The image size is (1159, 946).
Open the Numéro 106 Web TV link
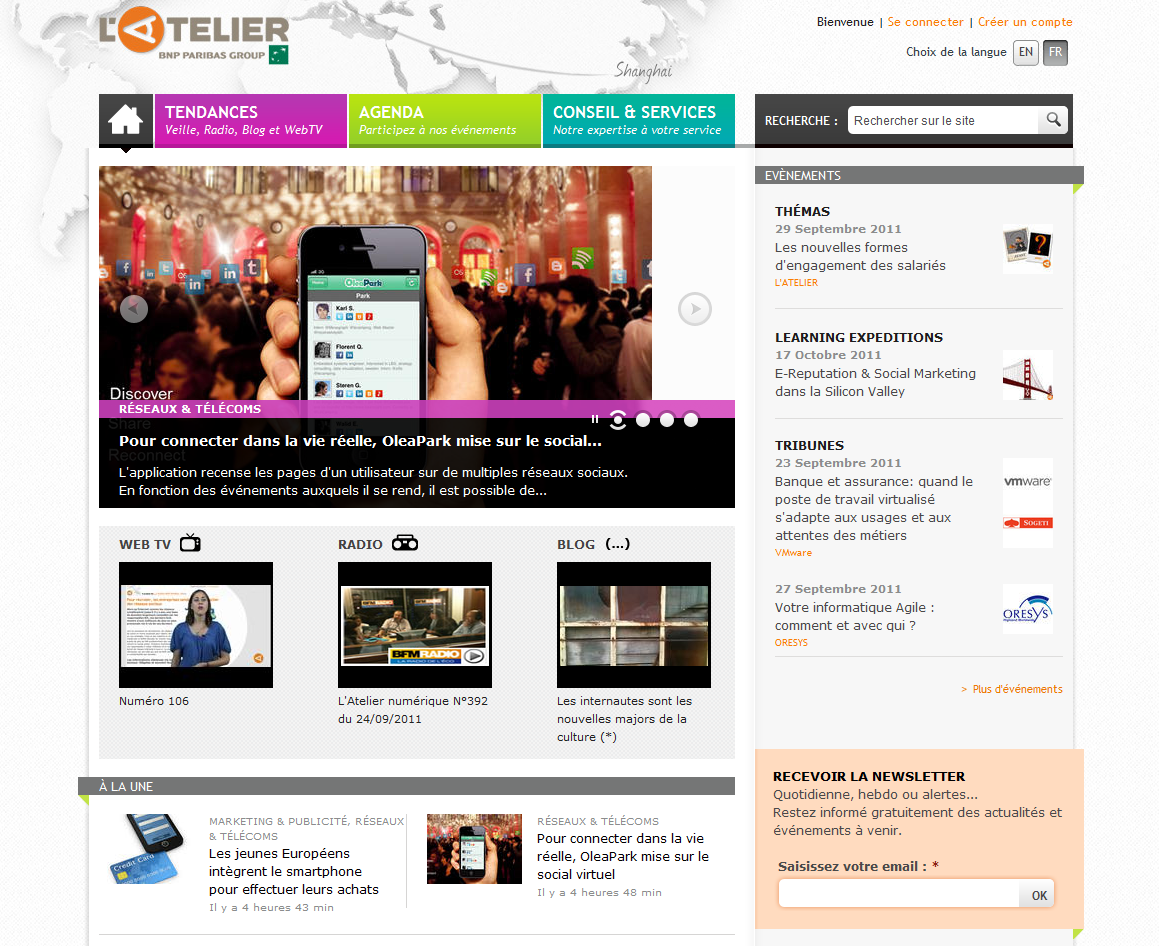pos(154,701)
